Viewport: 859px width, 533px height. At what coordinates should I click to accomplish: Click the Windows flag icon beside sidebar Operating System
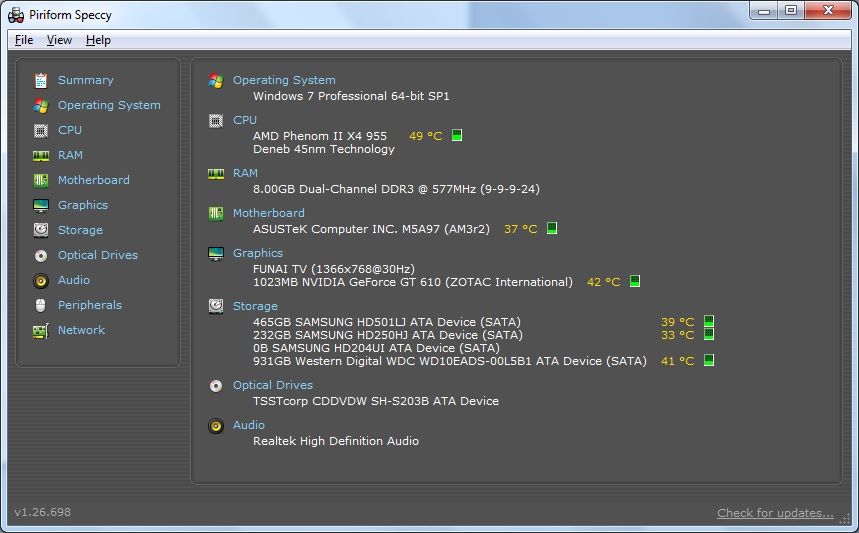(x=41, y=105)
